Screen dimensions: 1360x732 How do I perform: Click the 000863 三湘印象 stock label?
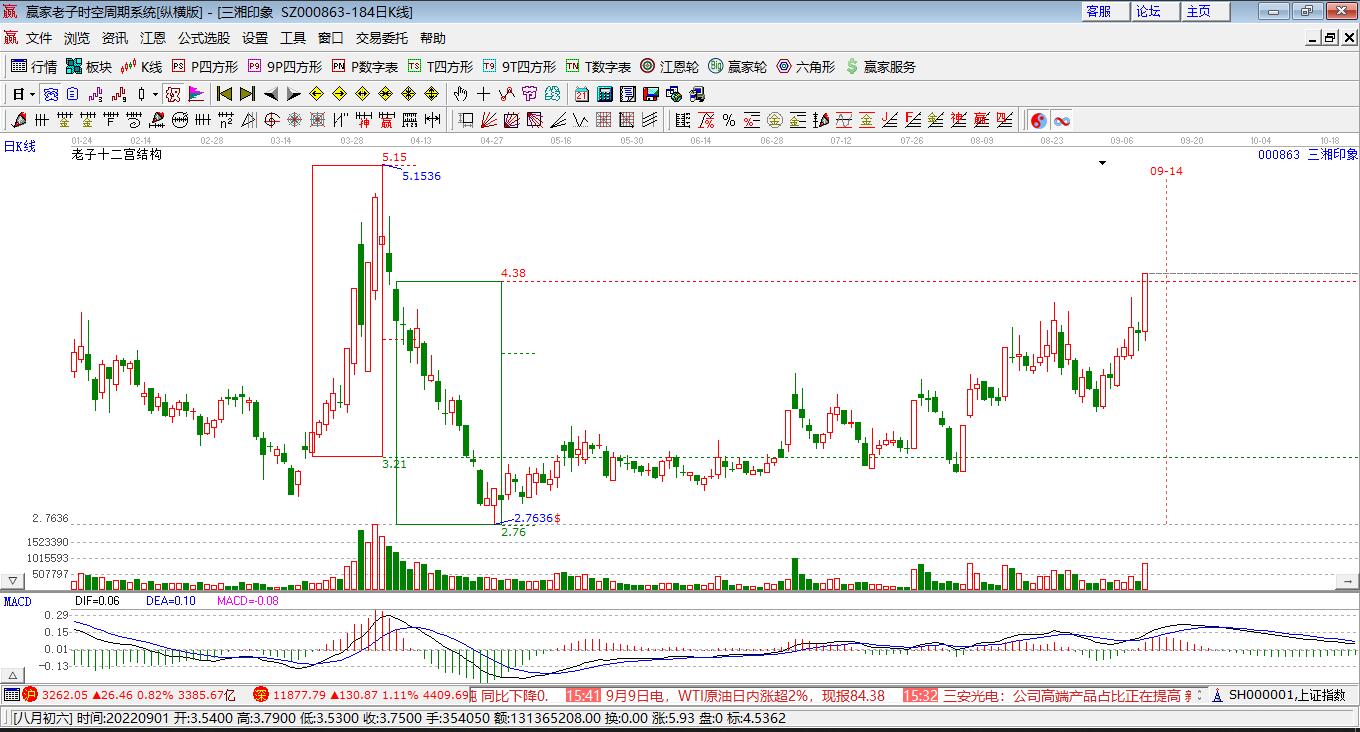[x=1308, y=154]
